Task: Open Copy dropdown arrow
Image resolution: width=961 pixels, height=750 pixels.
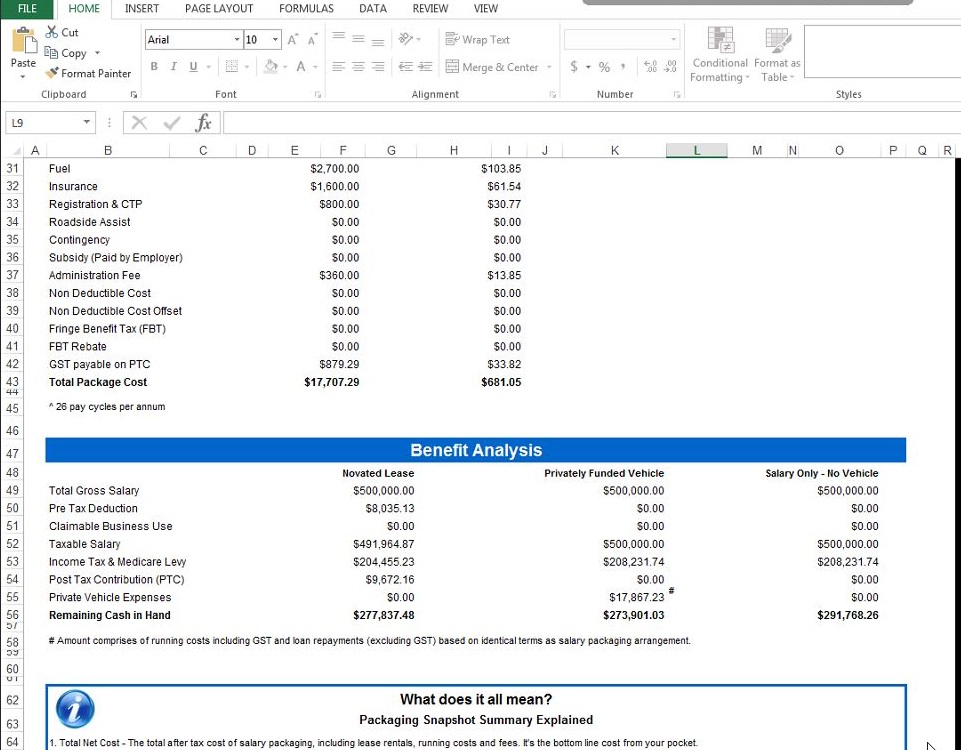Action: [x=97, y=53]
